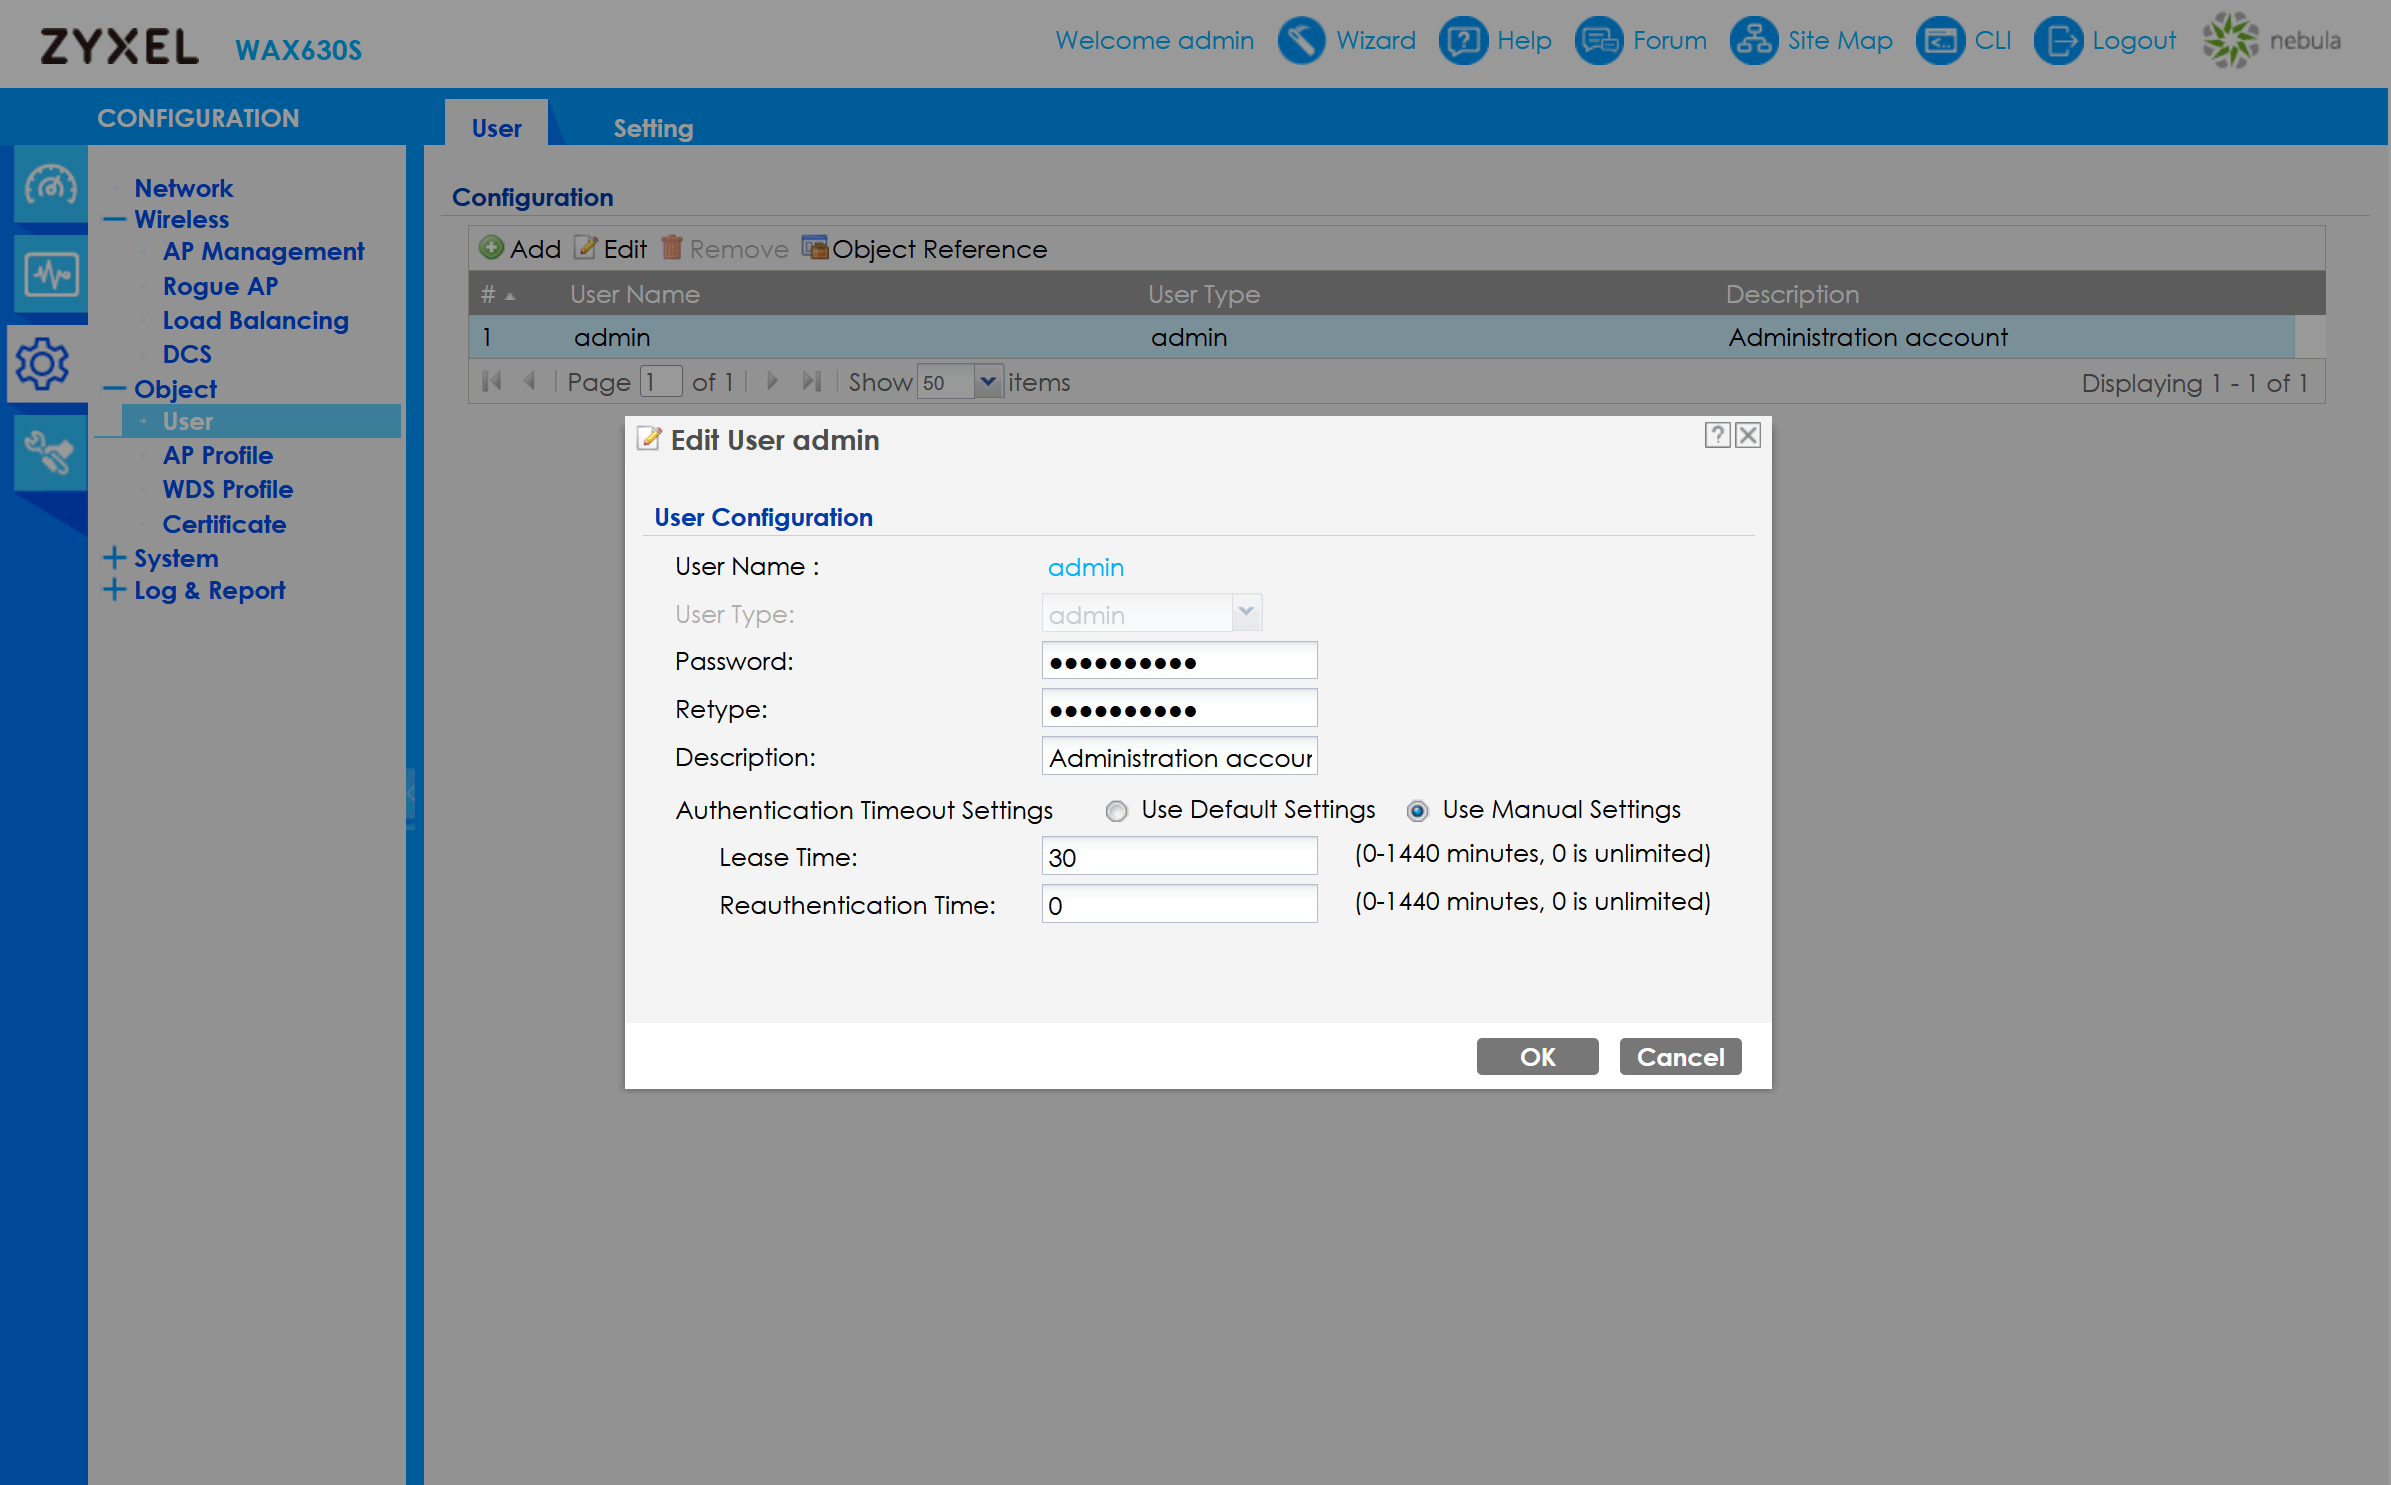Expand the System tree node
The image size is (2391, 1485).
114,558
